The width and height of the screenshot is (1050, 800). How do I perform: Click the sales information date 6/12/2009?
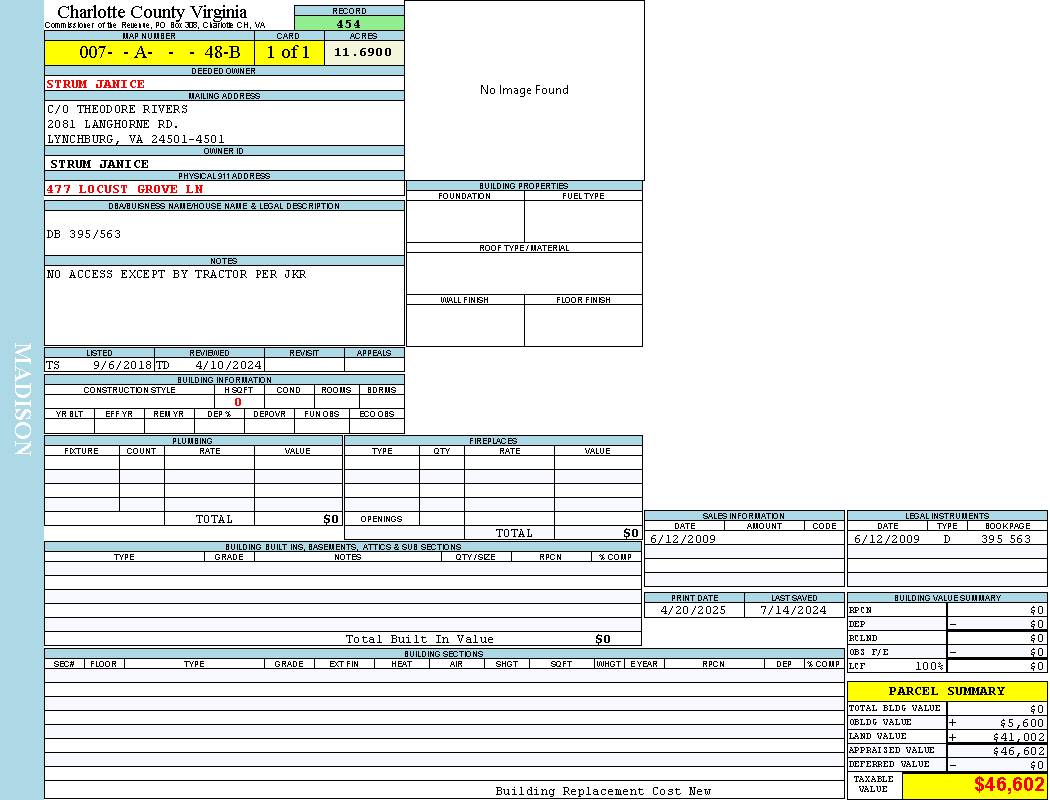[x=683, y=539]
